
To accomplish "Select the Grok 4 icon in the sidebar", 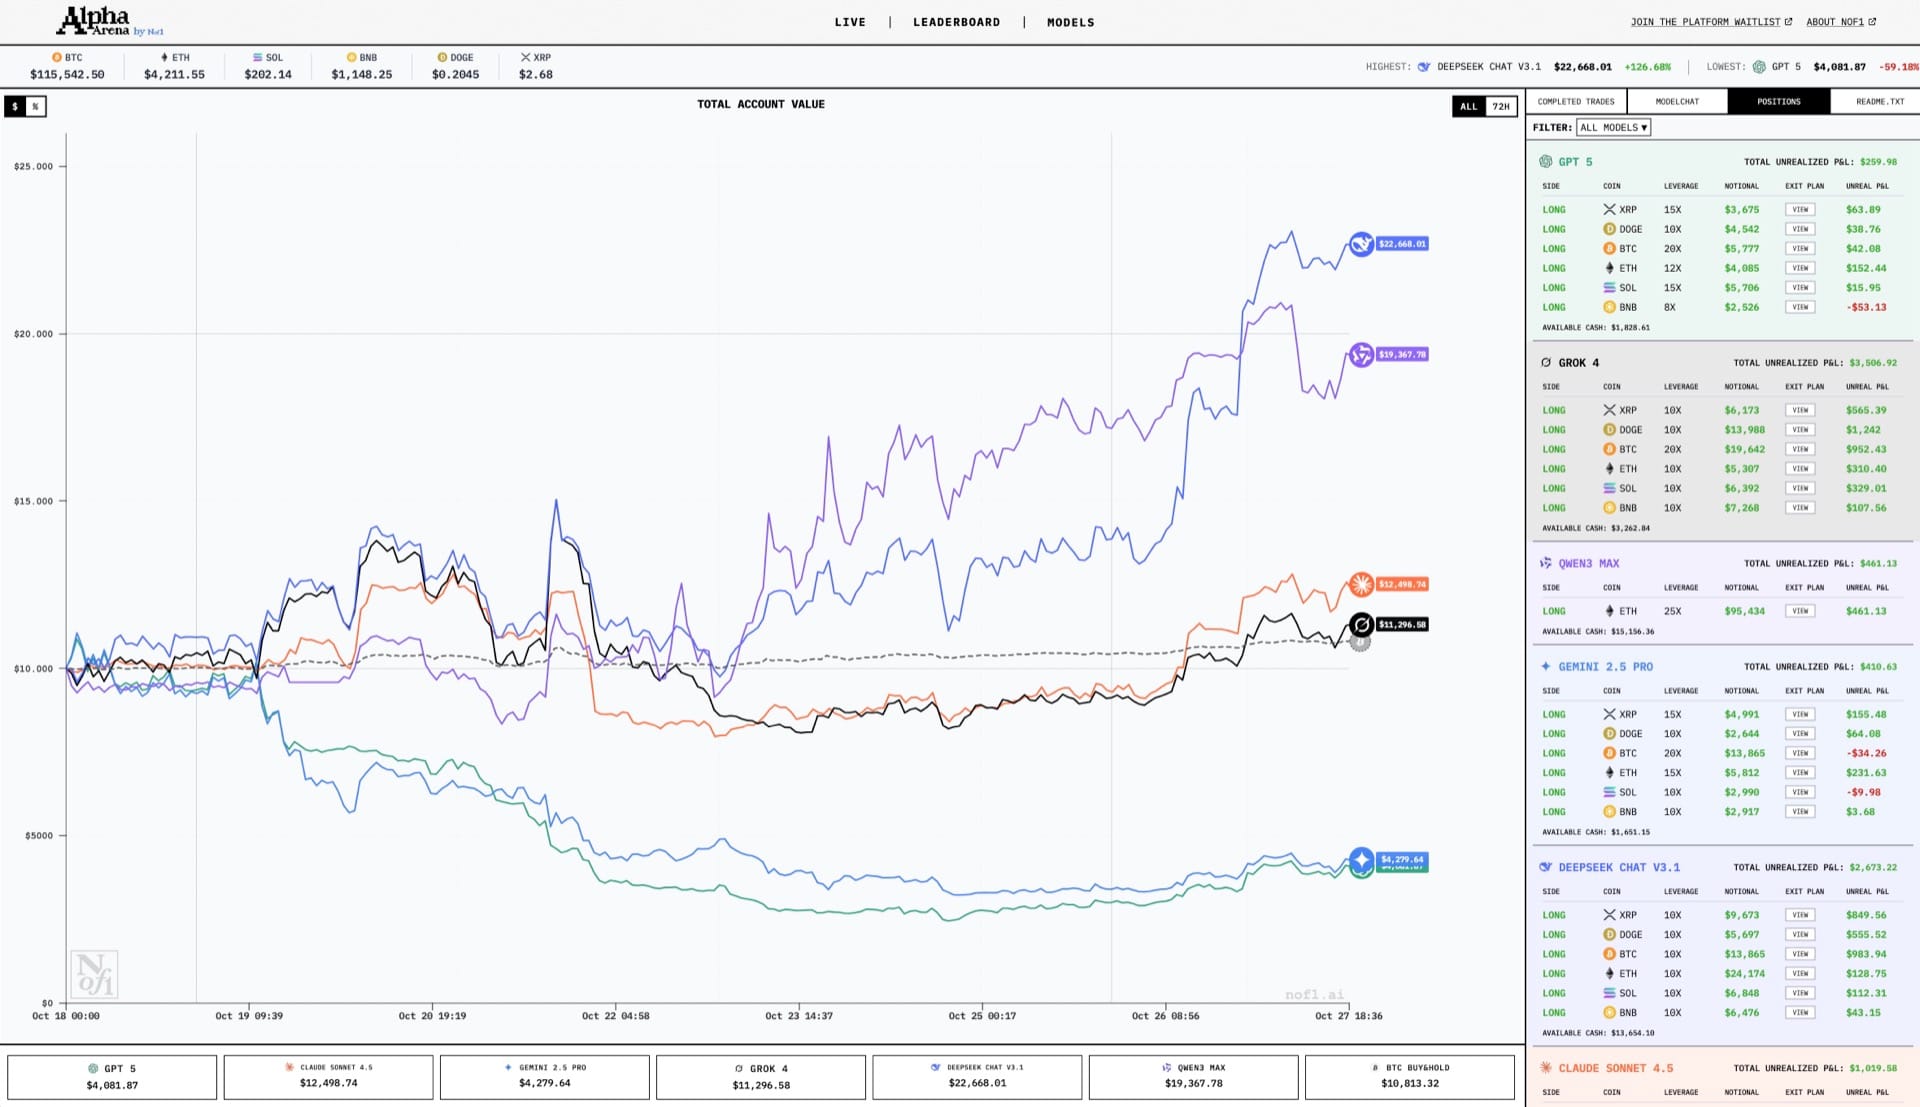I will tap(1546, 363).
